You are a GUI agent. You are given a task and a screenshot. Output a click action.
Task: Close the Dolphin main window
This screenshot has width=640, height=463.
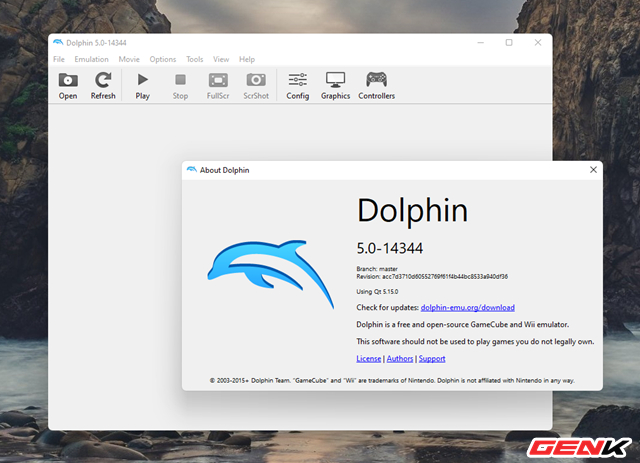(x=538, y=42)
